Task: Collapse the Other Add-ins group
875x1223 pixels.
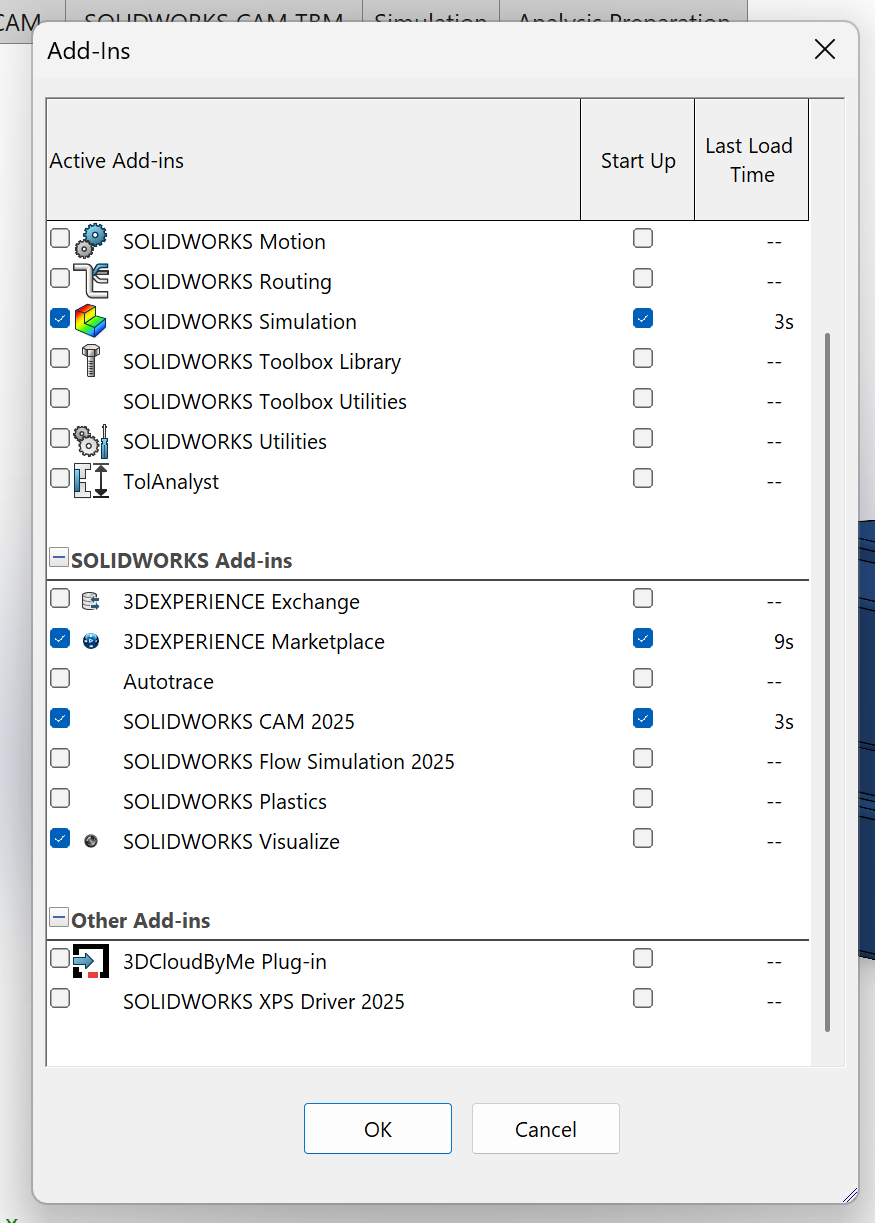Action: point(59,918)
